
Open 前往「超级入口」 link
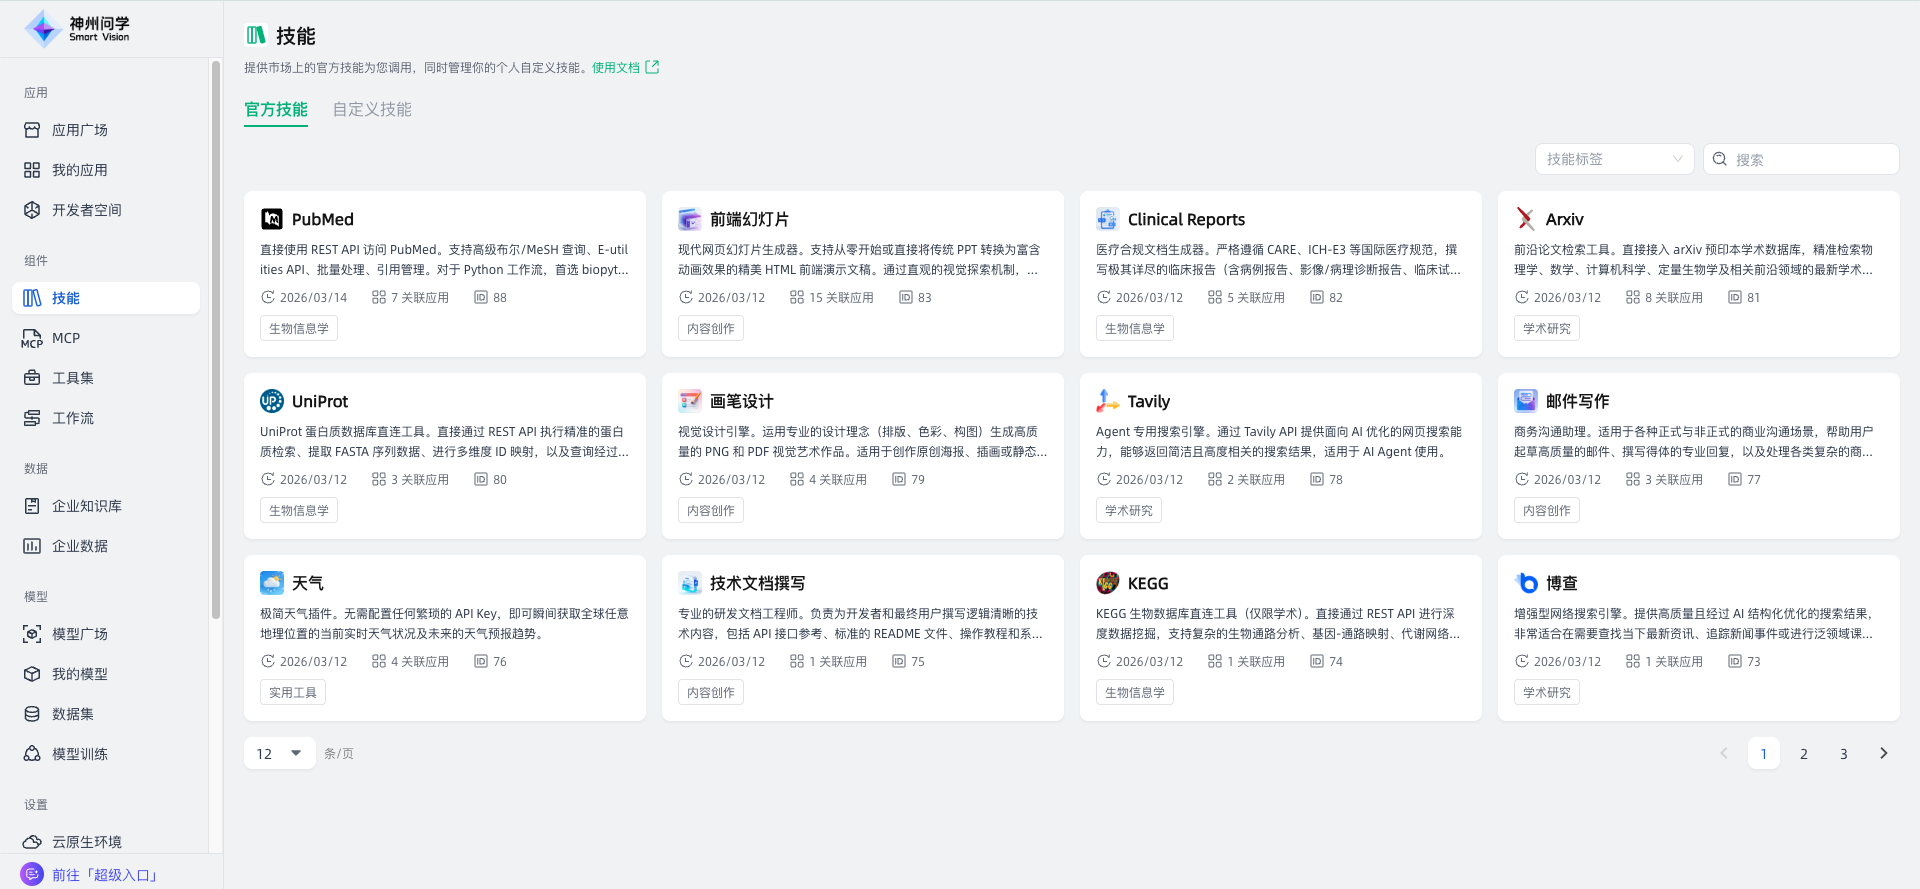104,875
